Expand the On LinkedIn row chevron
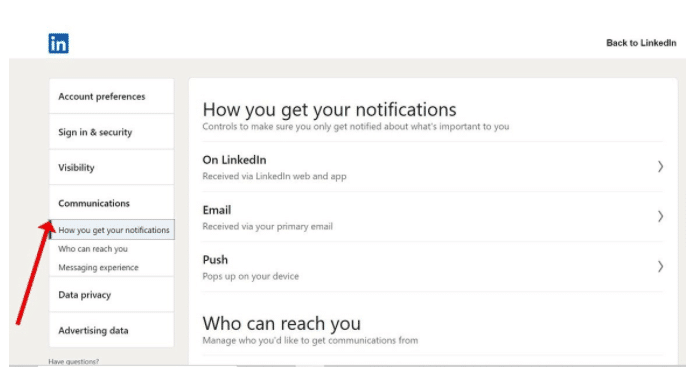 coord(660,166)
